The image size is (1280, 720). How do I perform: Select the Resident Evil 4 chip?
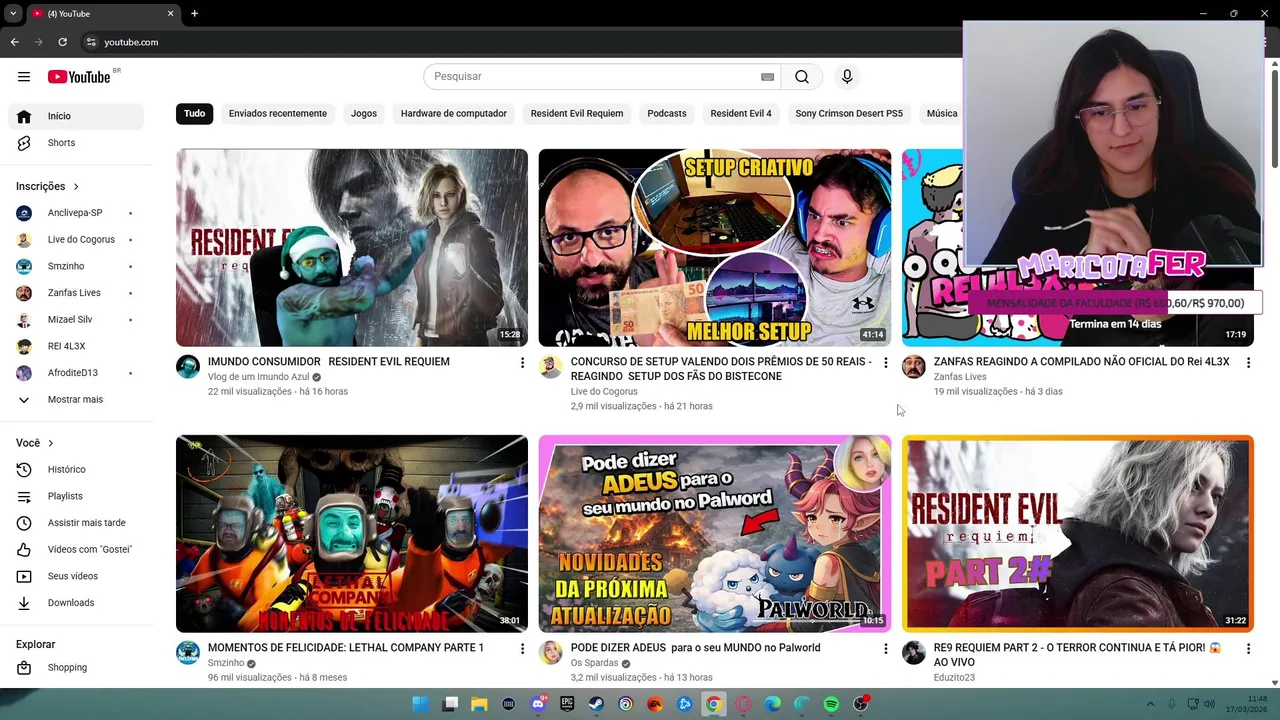[x=741, y=114]
